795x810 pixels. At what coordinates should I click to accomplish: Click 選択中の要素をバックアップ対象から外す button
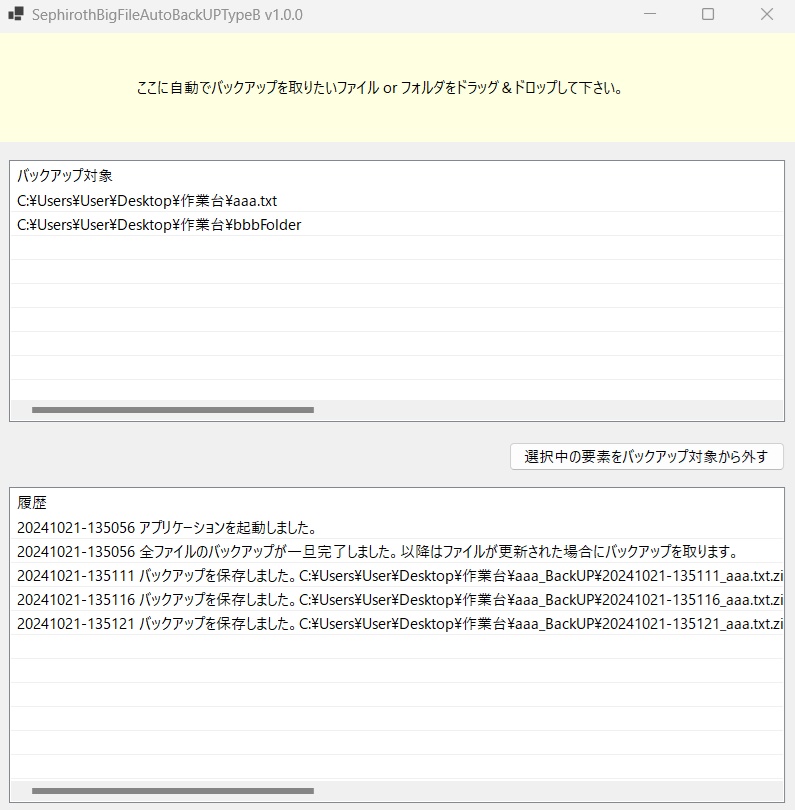[x=646, y=457]
